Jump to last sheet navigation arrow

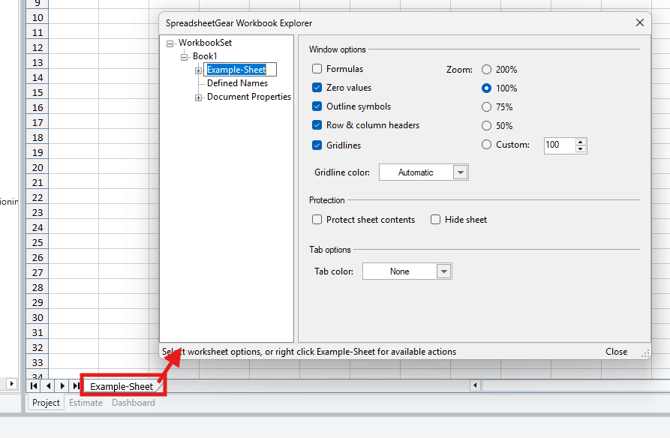tap(76, 385)
